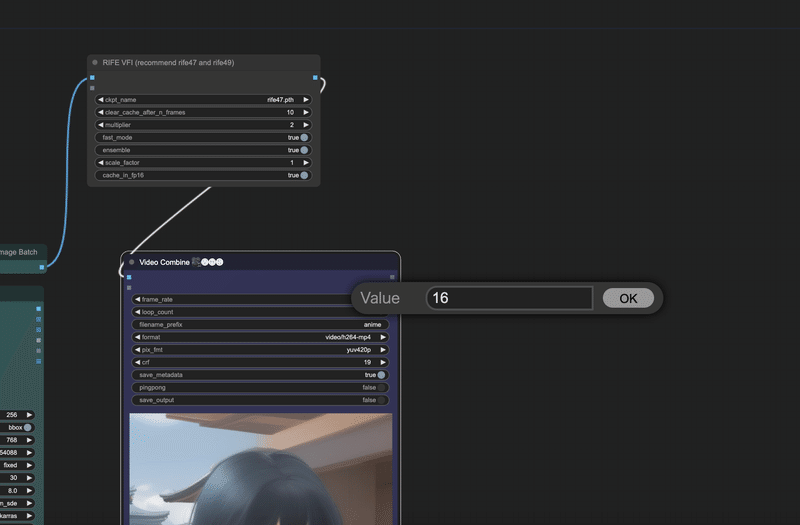Collapse the Video Combine node via its dot
800x525 pixels.
[x=132, y=262]
